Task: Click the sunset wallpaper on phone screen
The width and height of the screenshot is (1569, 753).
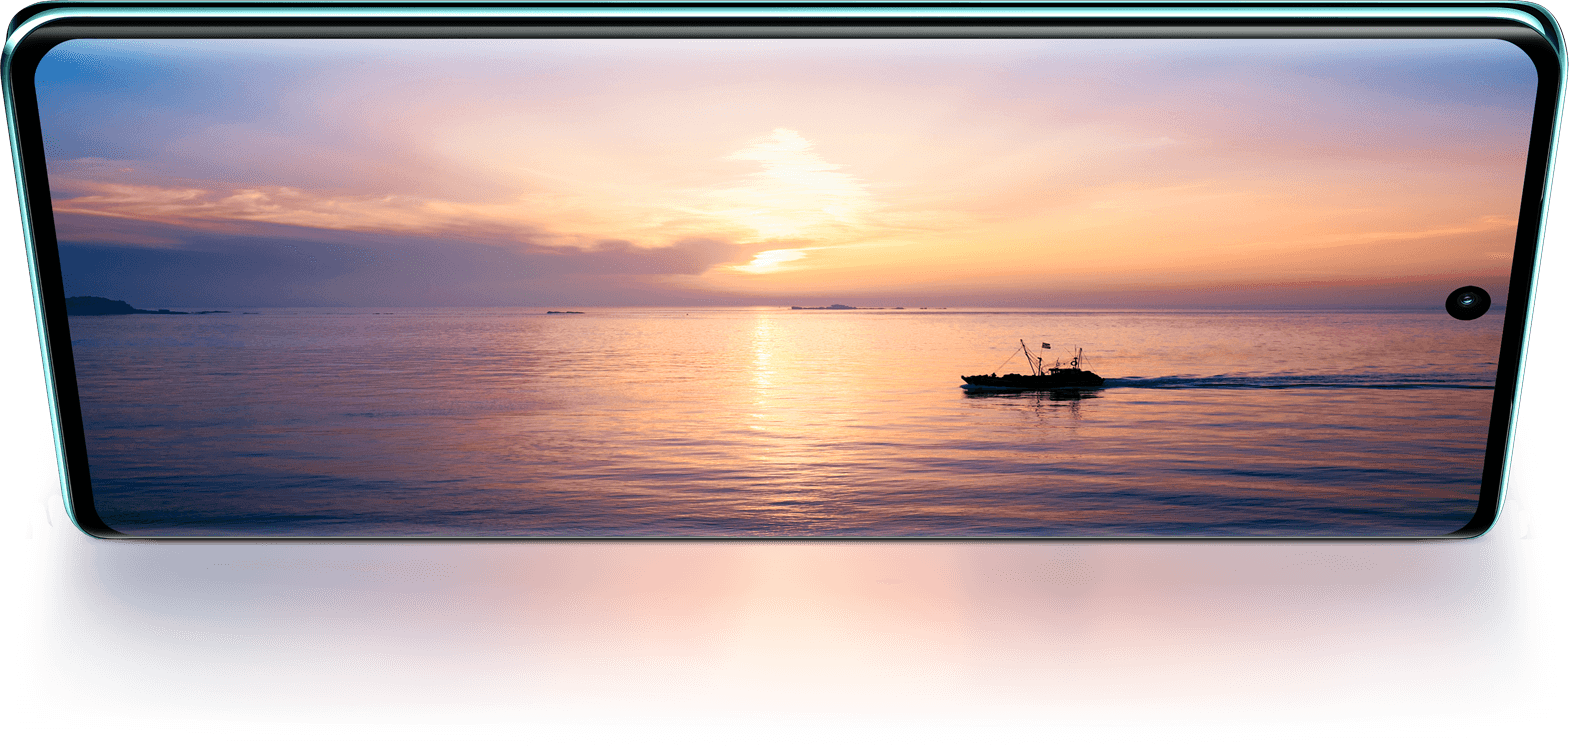Action: (600, 400)
